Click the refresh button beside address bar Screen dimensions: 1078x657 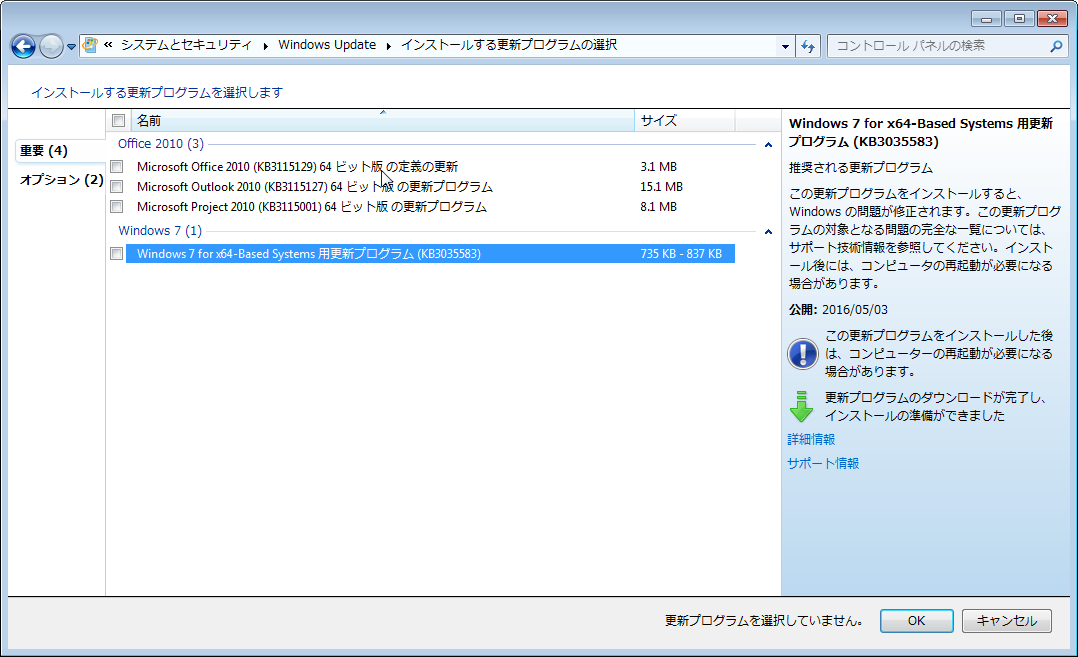click(x=808, y=46)
